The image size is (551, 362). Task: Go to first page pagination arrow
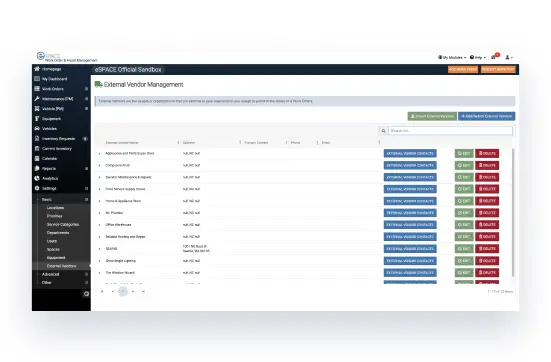[x=102, y=291]
